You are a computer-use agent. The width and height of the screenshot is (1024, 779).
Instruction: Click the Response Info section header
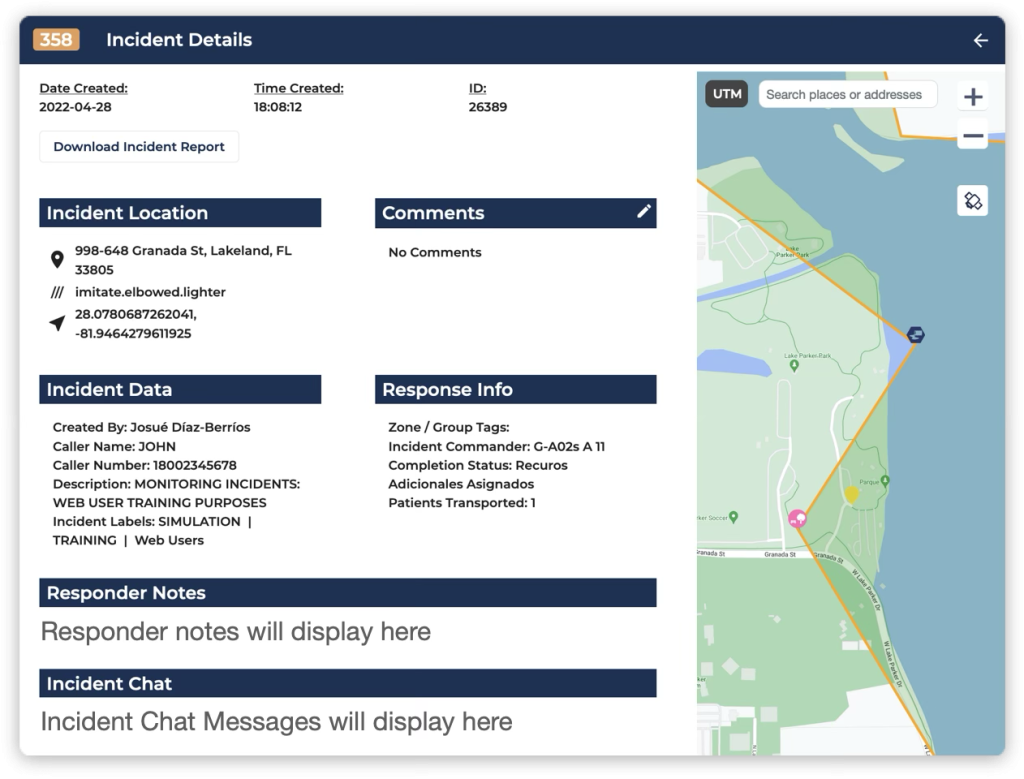[x=516, y=389]
